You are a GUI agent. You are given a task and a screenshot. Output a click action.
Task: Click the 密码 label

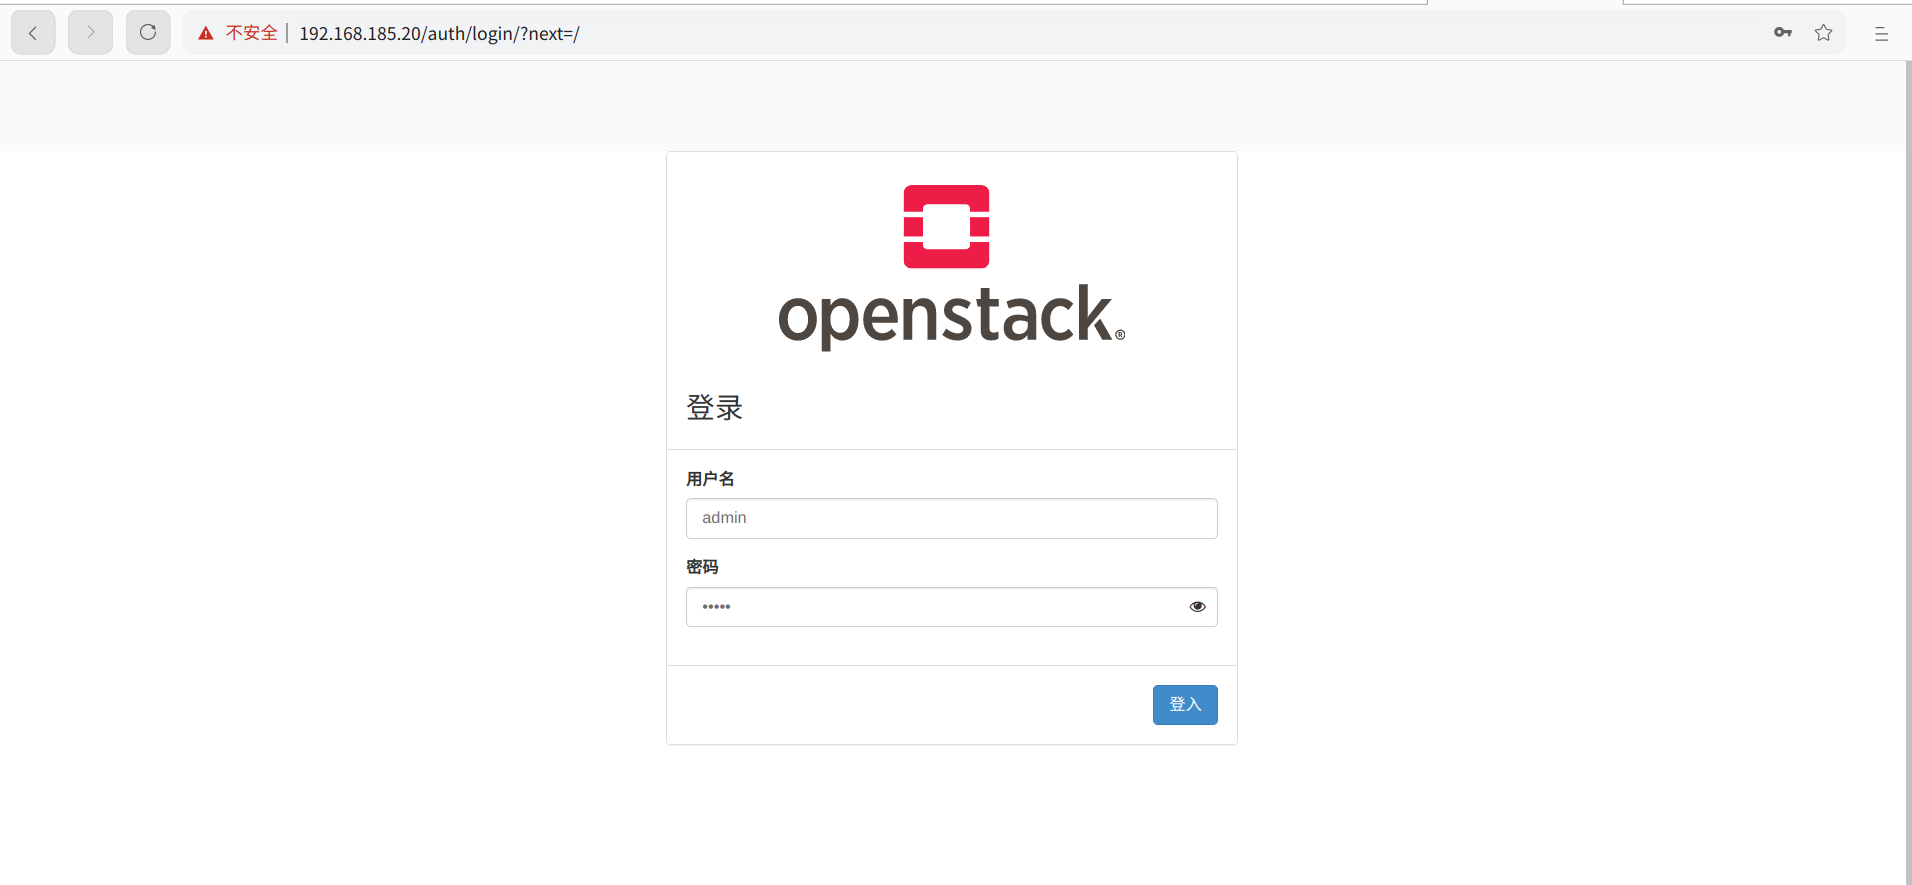[702, 567]
